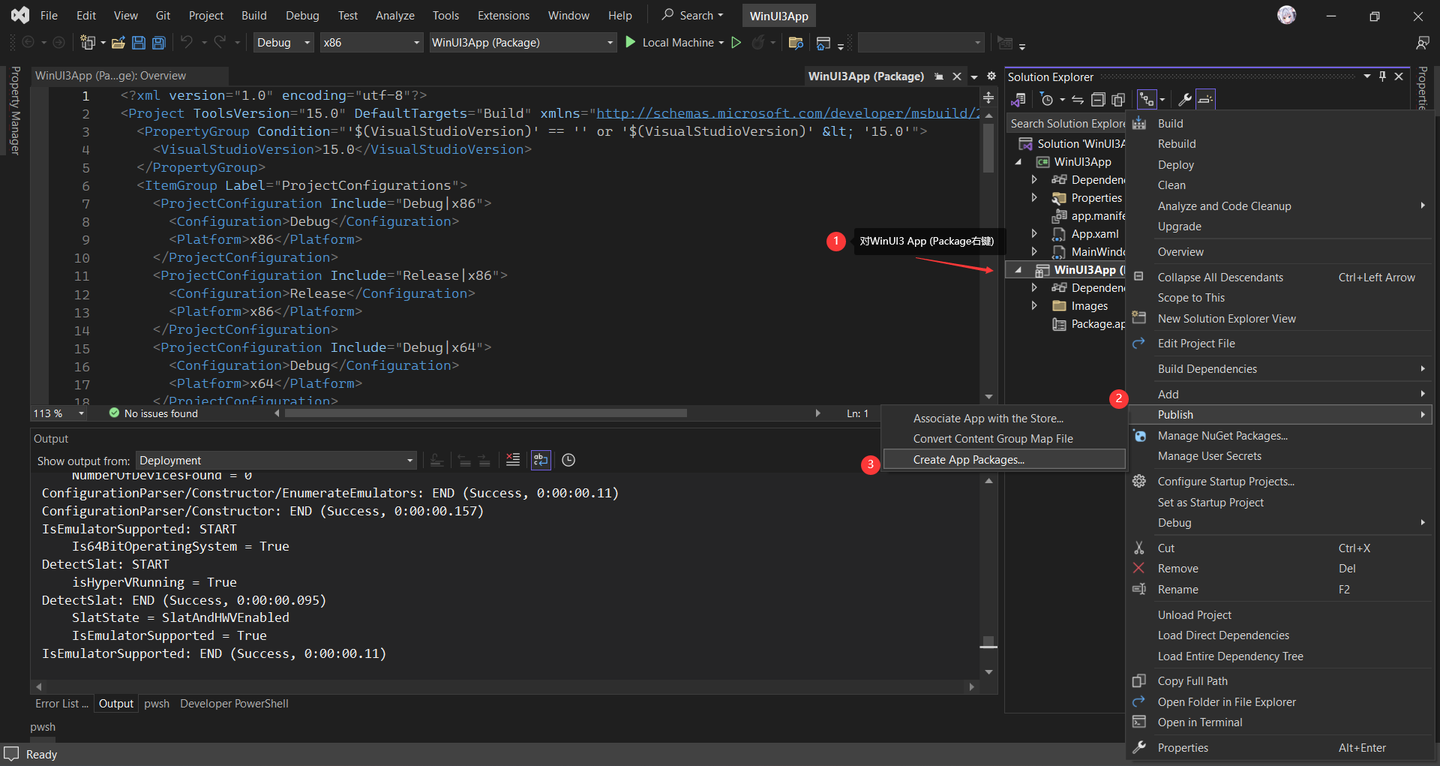Toggle Preview Selected Items in Solution Explorer

click(1205, 100)
